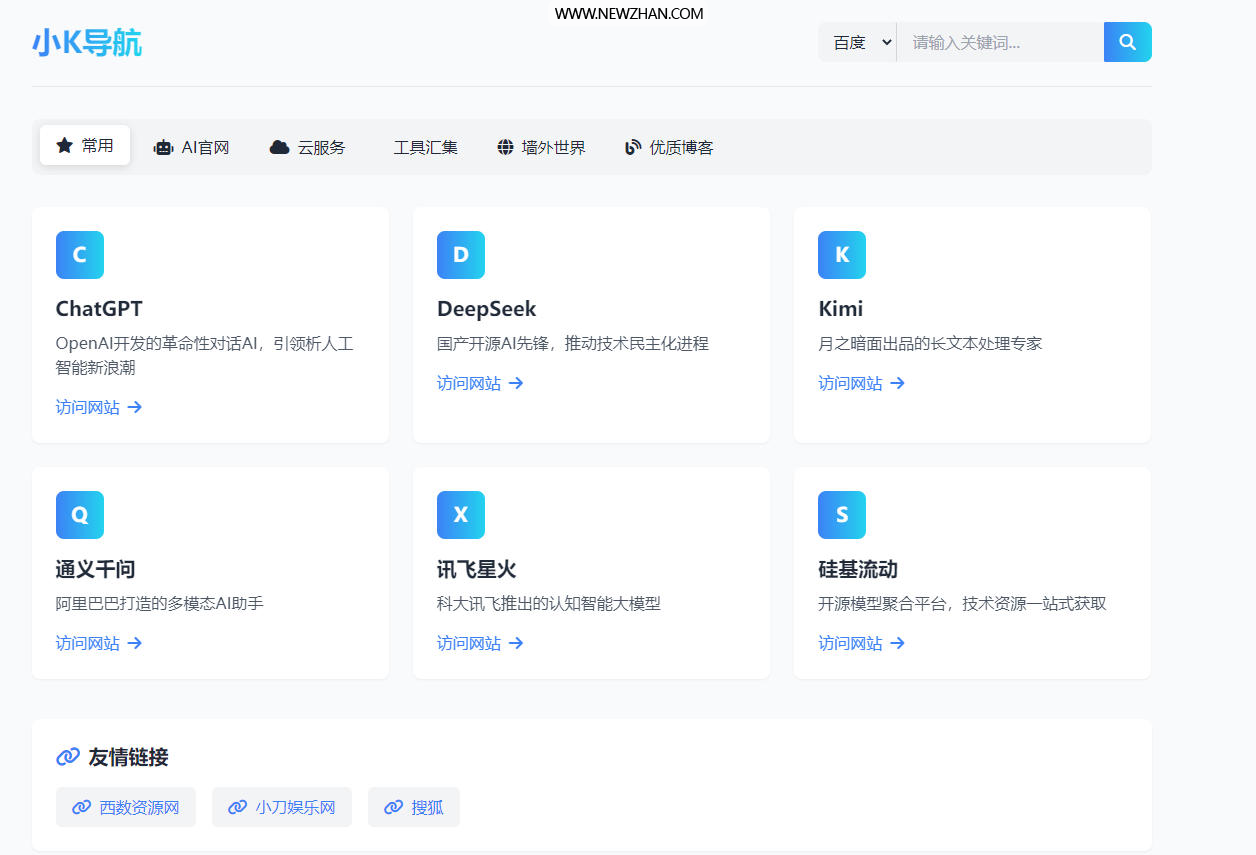
Task: Open the 墙外世界 category
Action: point(541,146)
